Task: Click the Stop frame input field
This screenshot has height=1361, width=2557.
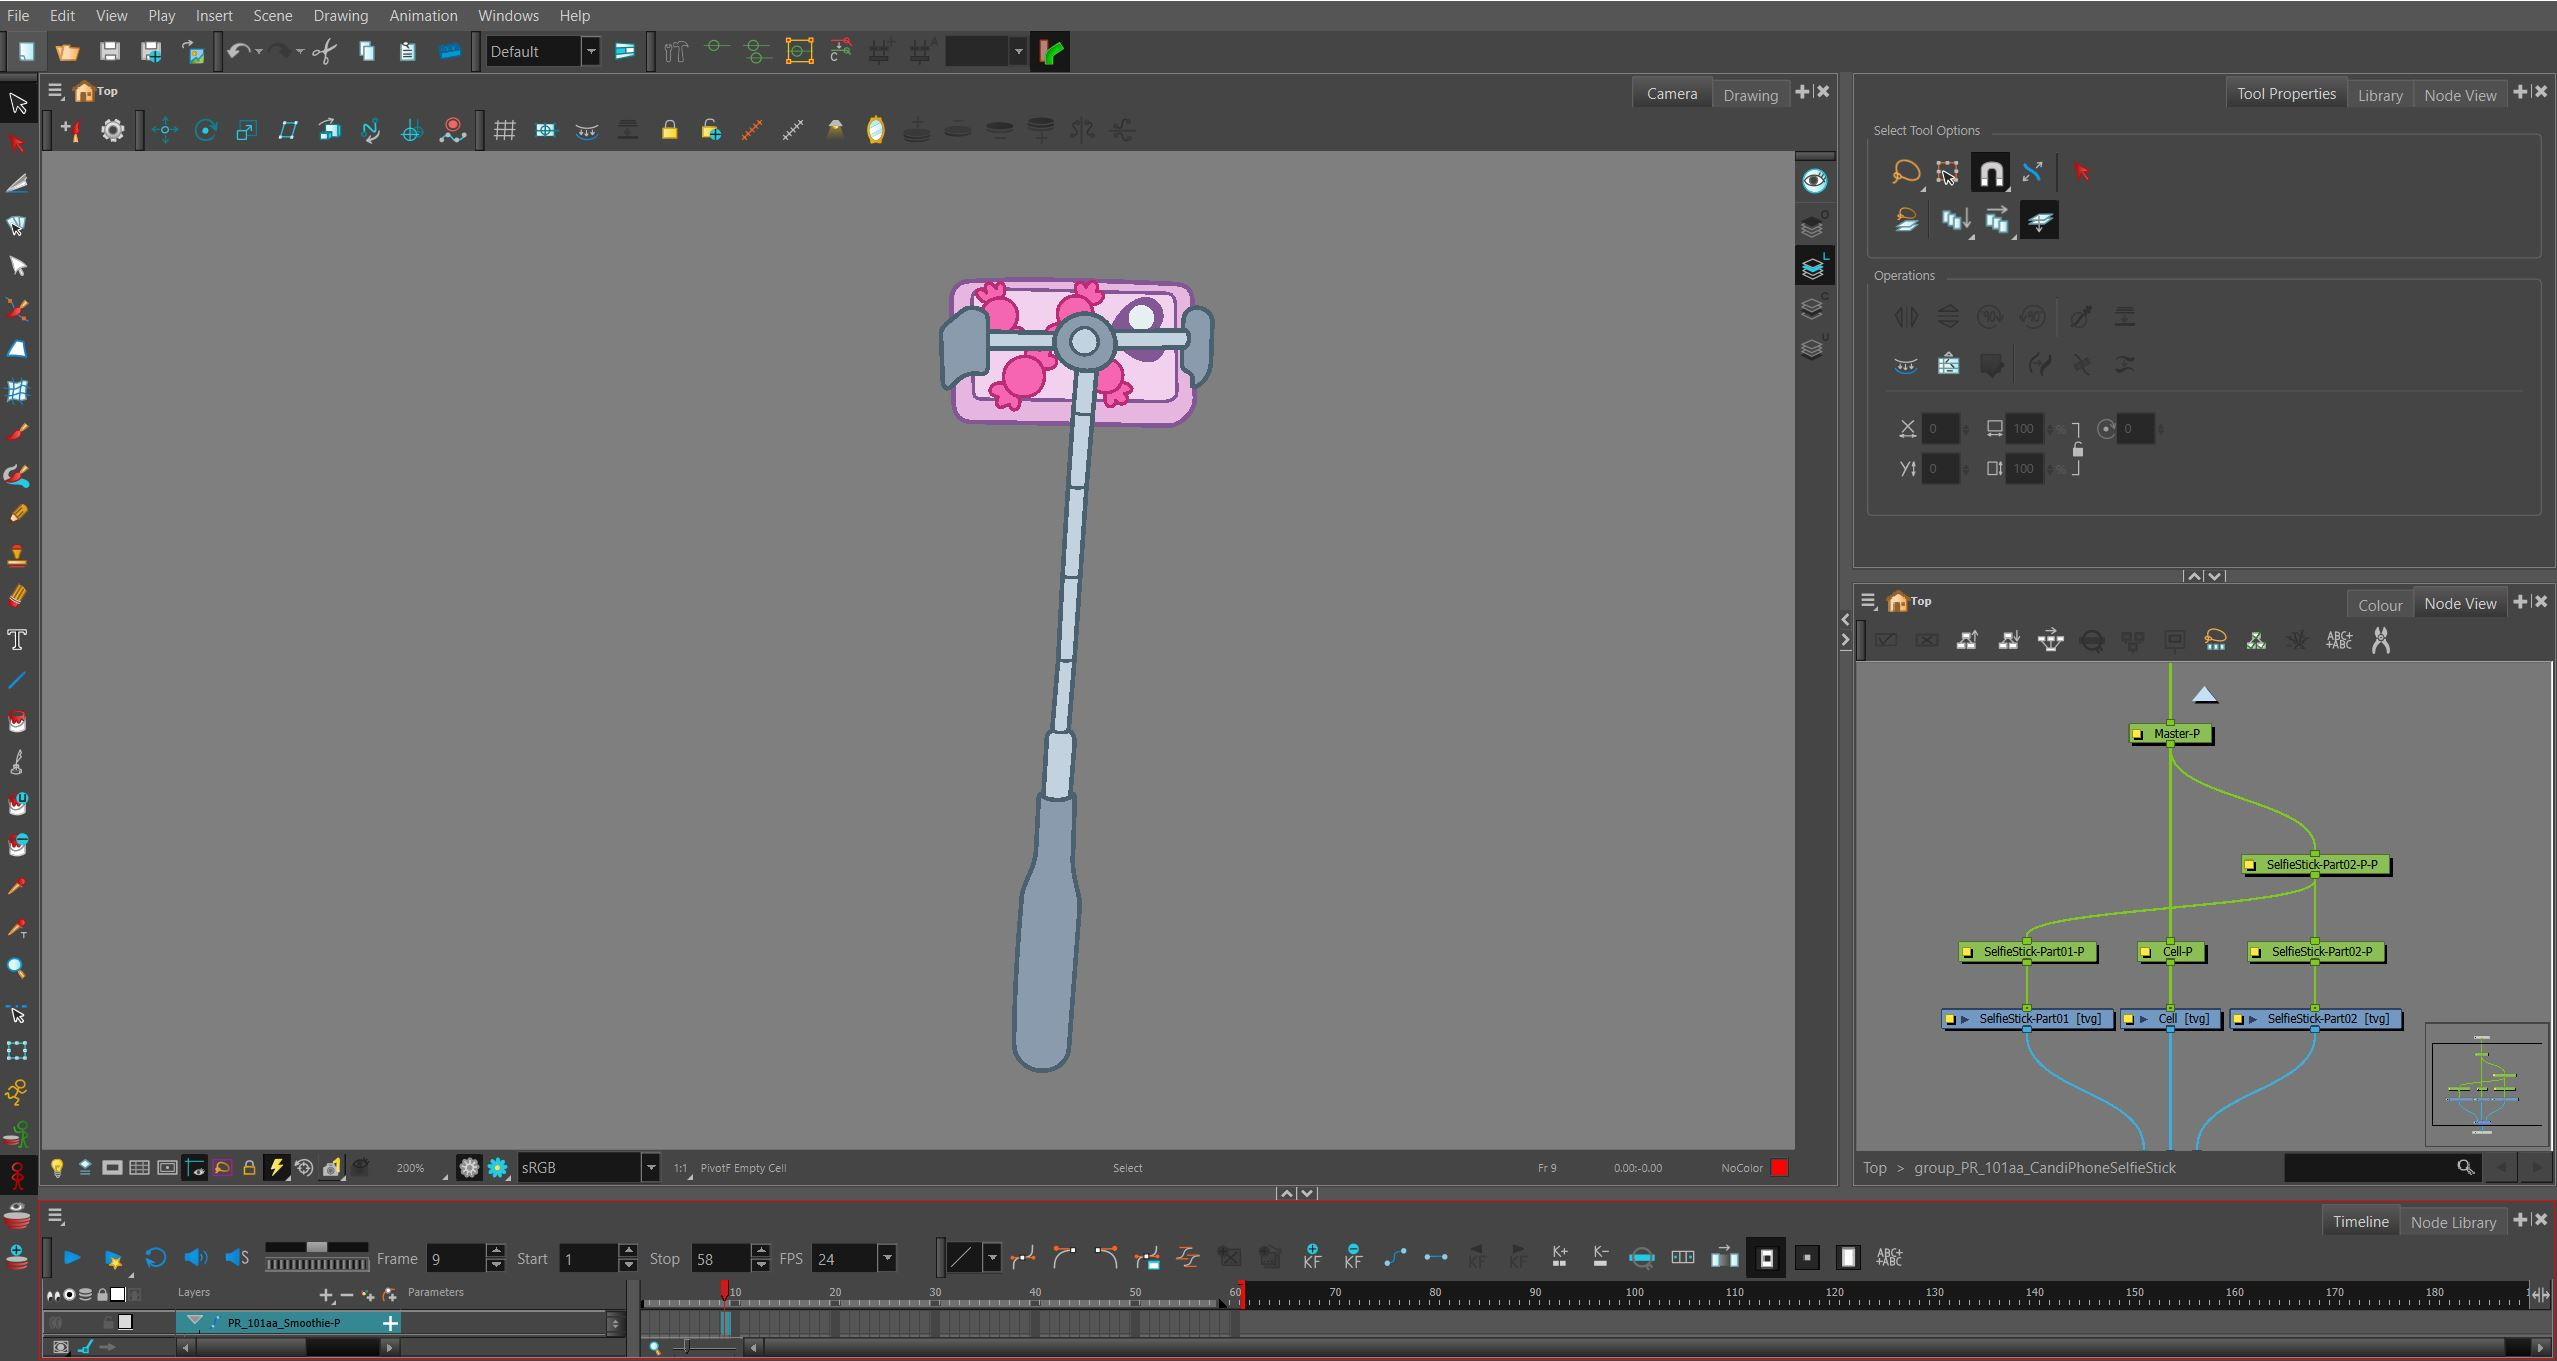Action: [x=721, y=1258]
